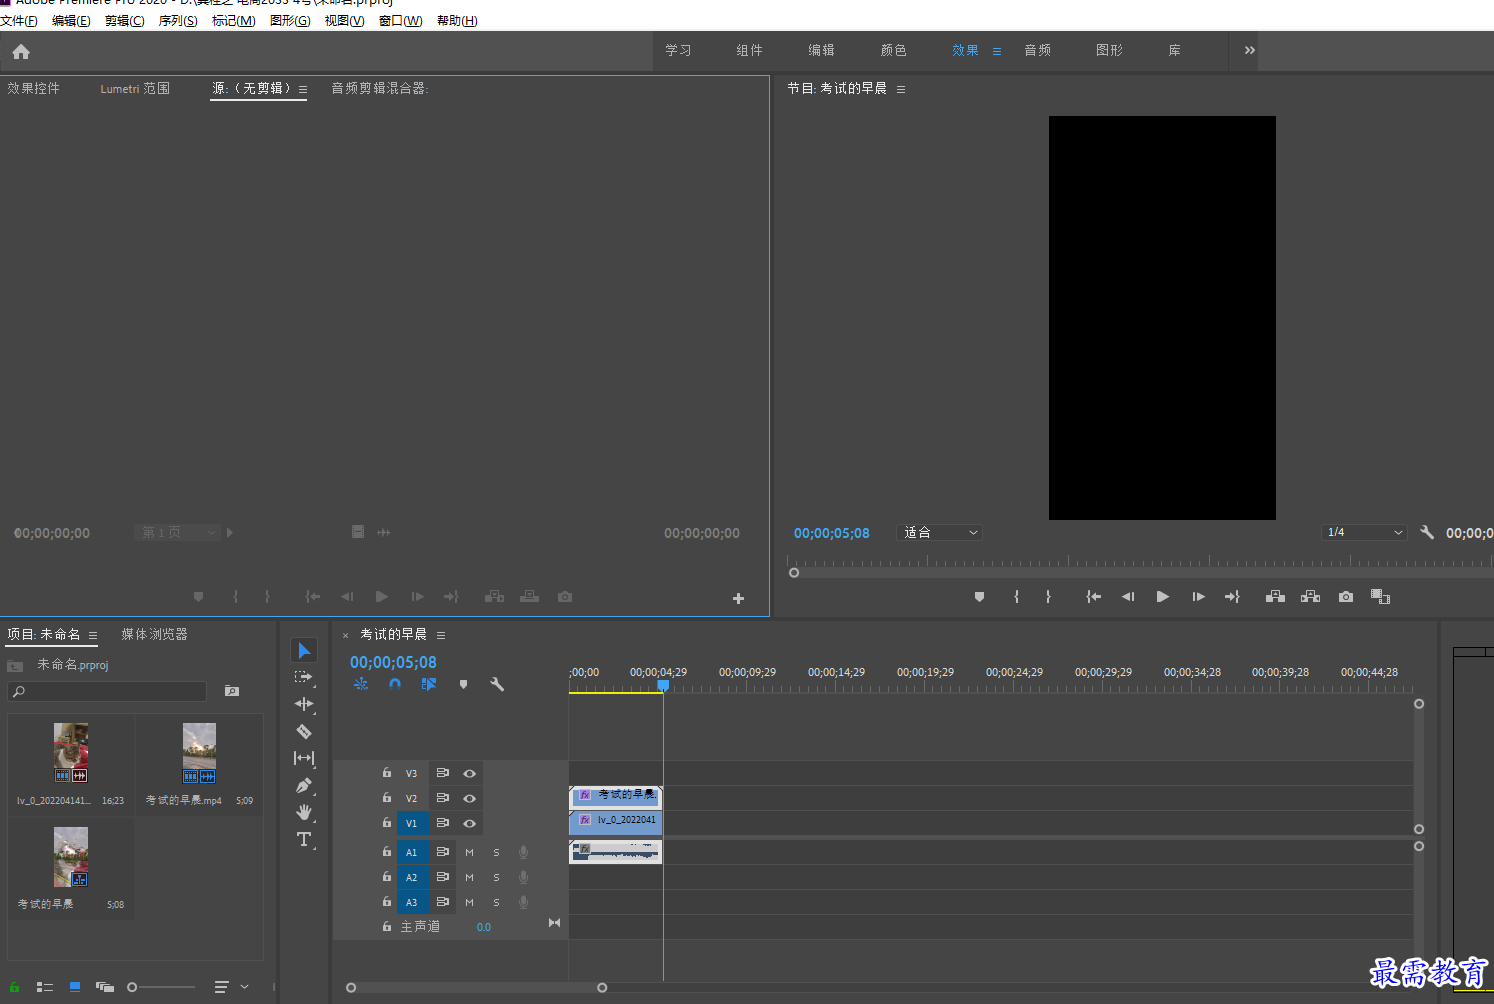
Task: Open 文件(F) menu
Action: 19,21
